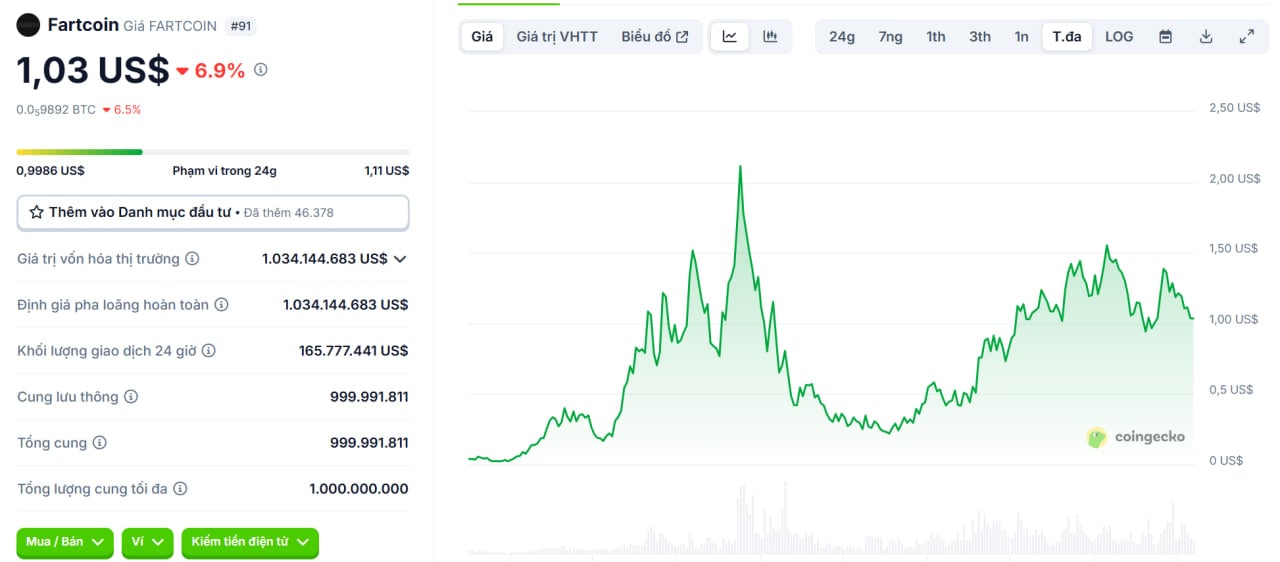Show info for Tổng lượng cung tối đa
The image size is (1280, 562).
[x=180, y=489]
